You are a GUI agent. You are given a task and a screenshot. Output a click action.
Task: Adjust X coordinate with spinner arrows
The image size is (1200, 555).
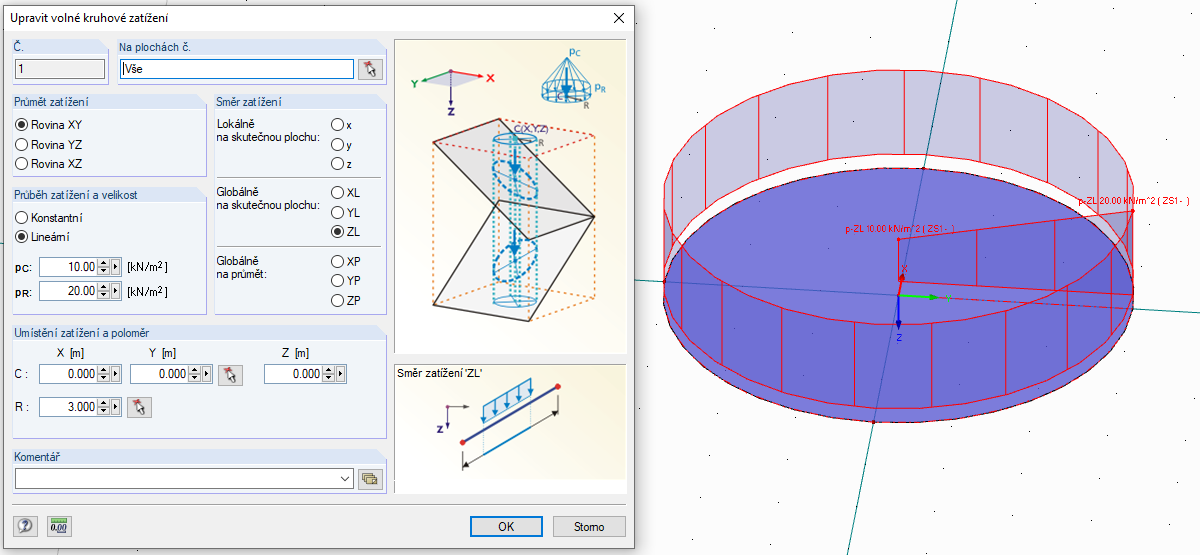(x=103, y=374)
